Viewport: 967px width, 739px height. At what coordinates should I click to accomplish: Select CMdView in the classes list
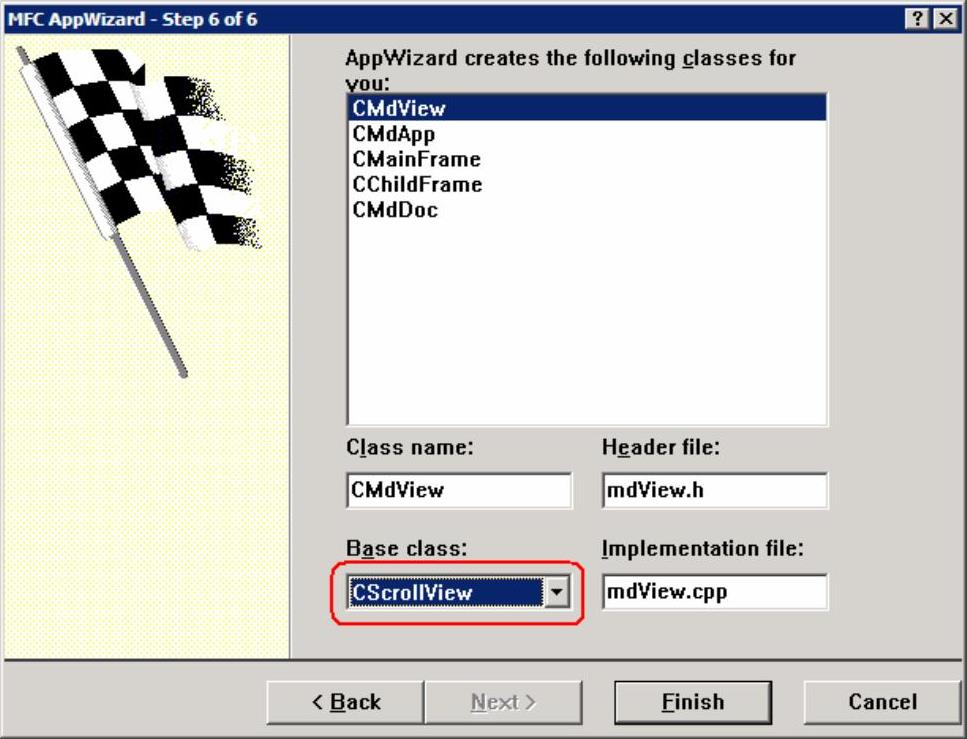pos(586,109)
